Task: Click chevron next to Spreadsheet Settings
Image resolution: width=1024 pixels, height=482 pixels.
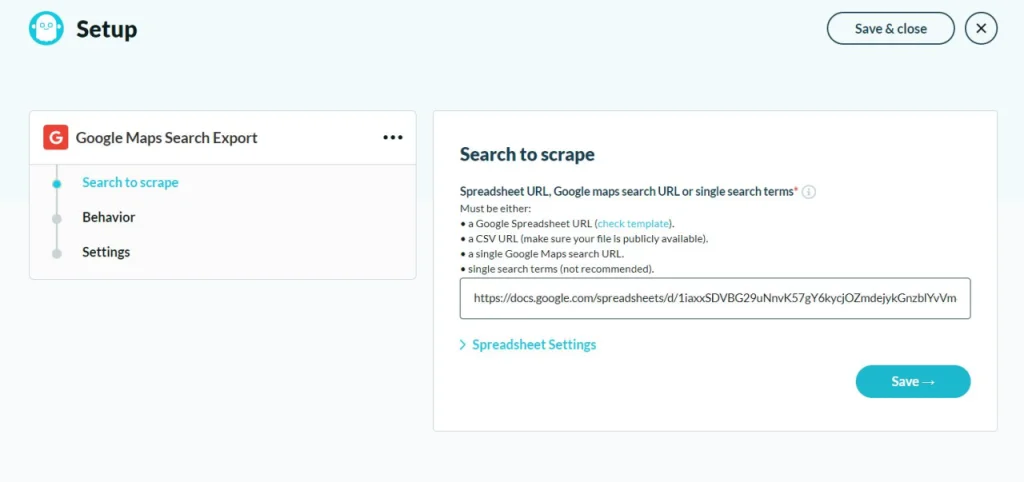Action: click(463, 344)
